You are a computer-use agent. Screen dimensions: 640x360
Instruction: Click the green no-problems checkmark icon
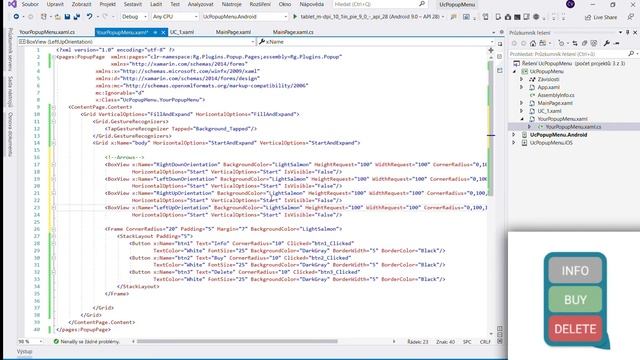[x=56, y=341]
